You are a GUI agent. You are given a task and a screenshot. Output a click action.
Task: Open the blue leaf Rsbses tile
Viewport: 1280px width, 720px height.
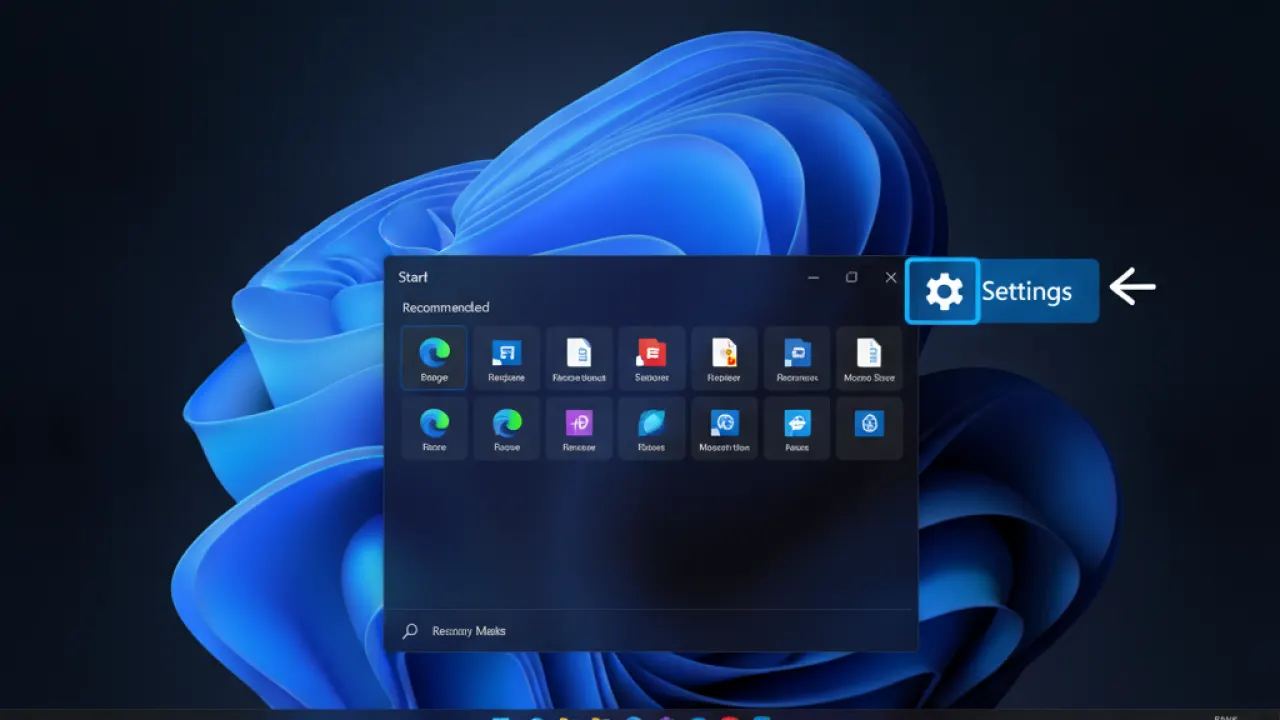[651, 428]
